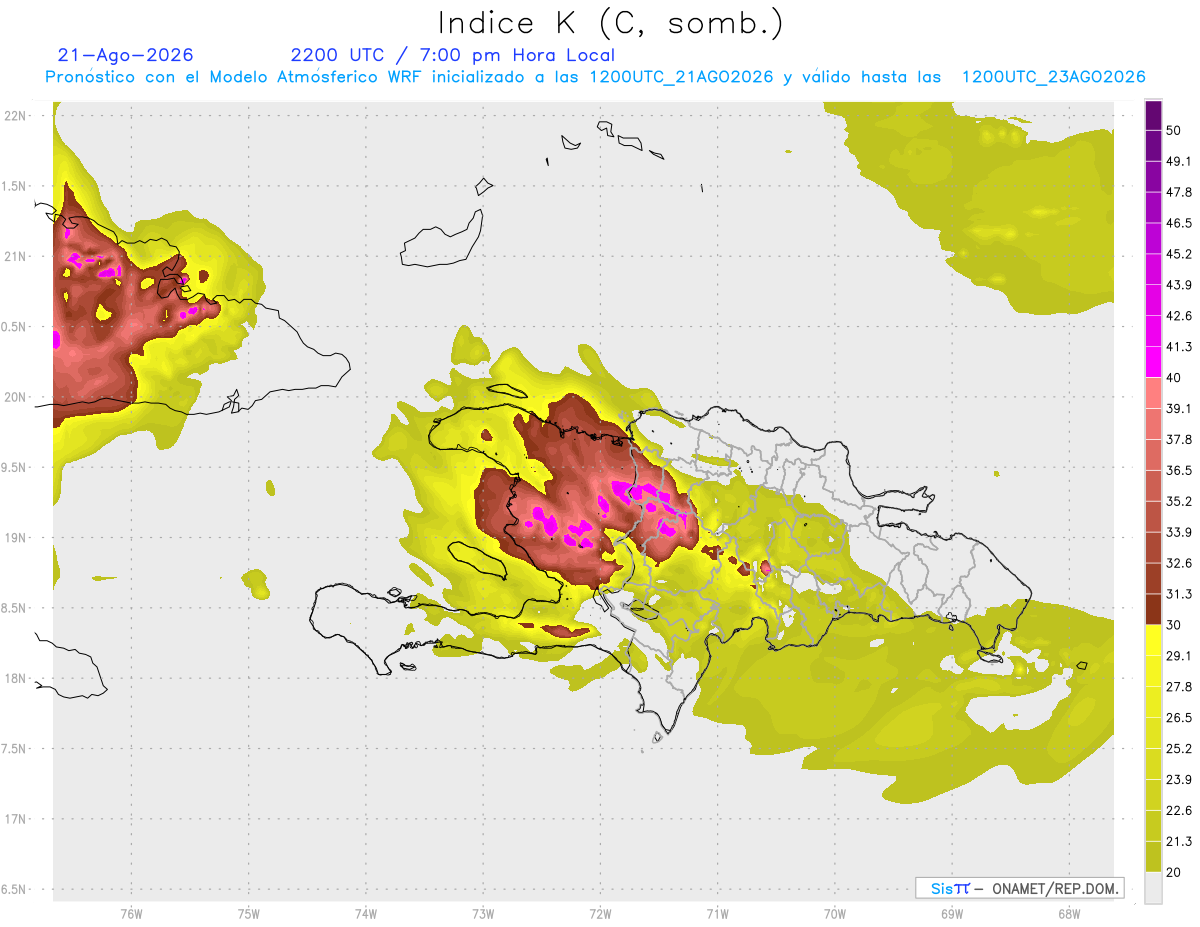
Task: Click the gray swatch below 20 on the color bar
Action: (1153, 887)
